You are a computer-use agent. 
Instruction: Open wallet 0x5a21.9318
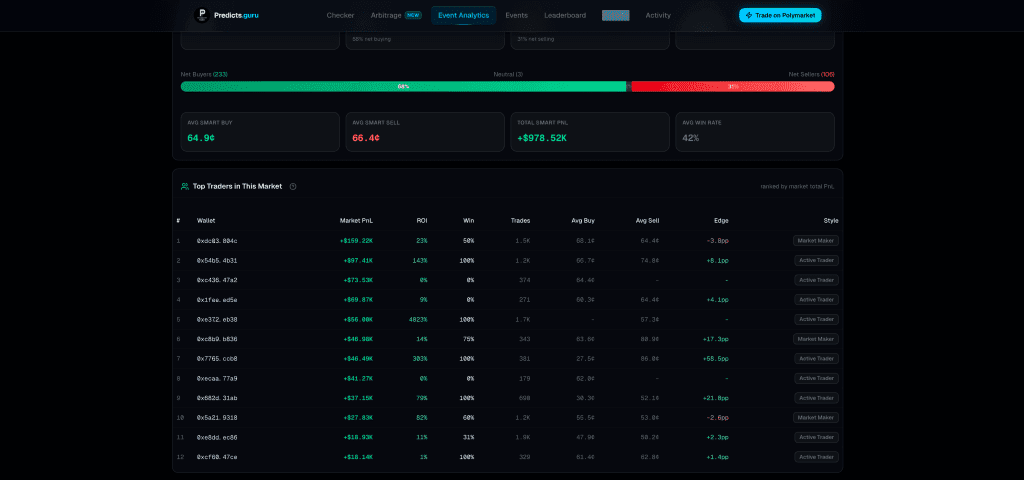[x=217, y=417]
